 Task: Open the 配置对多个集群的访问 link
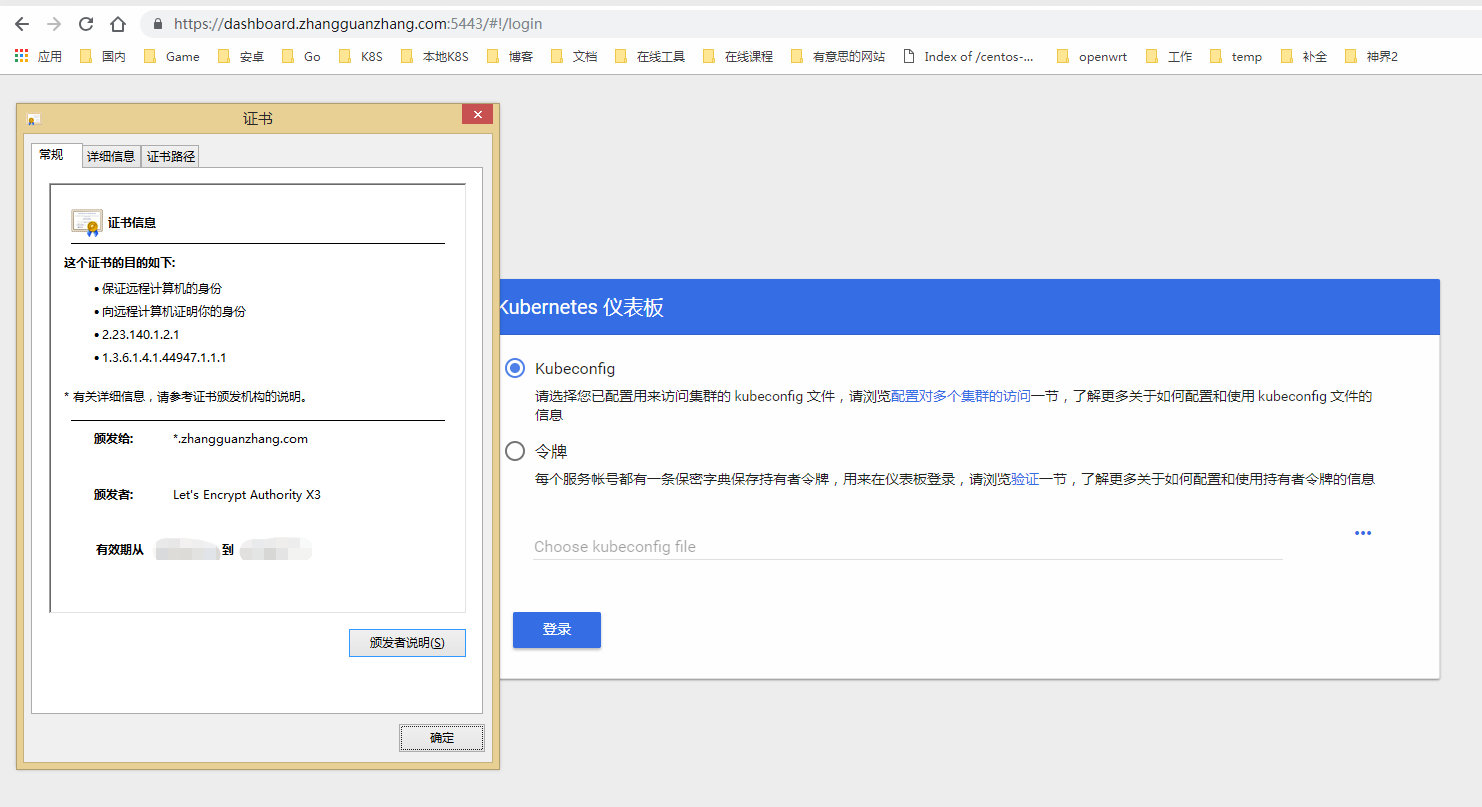960,396
